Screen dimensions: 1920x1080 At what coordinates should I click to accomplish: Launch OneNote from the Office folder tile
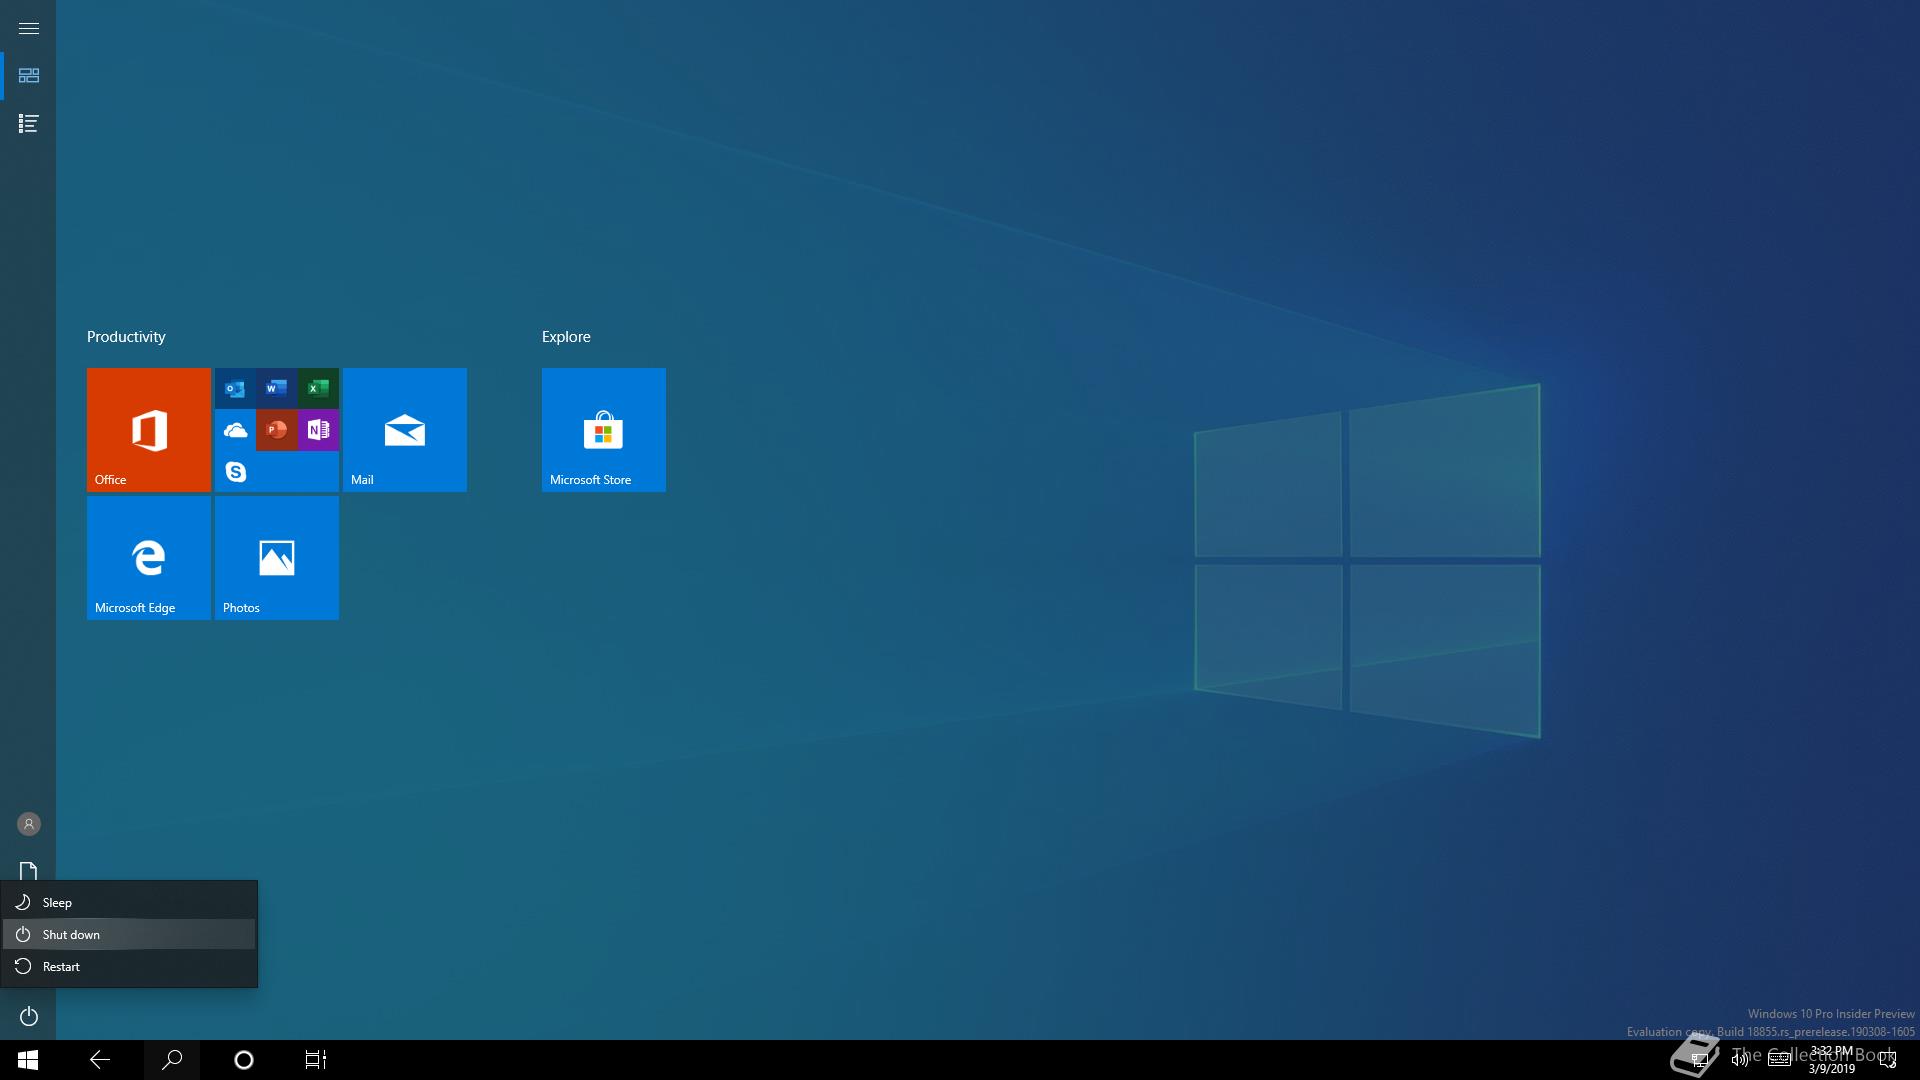[318, 430]
